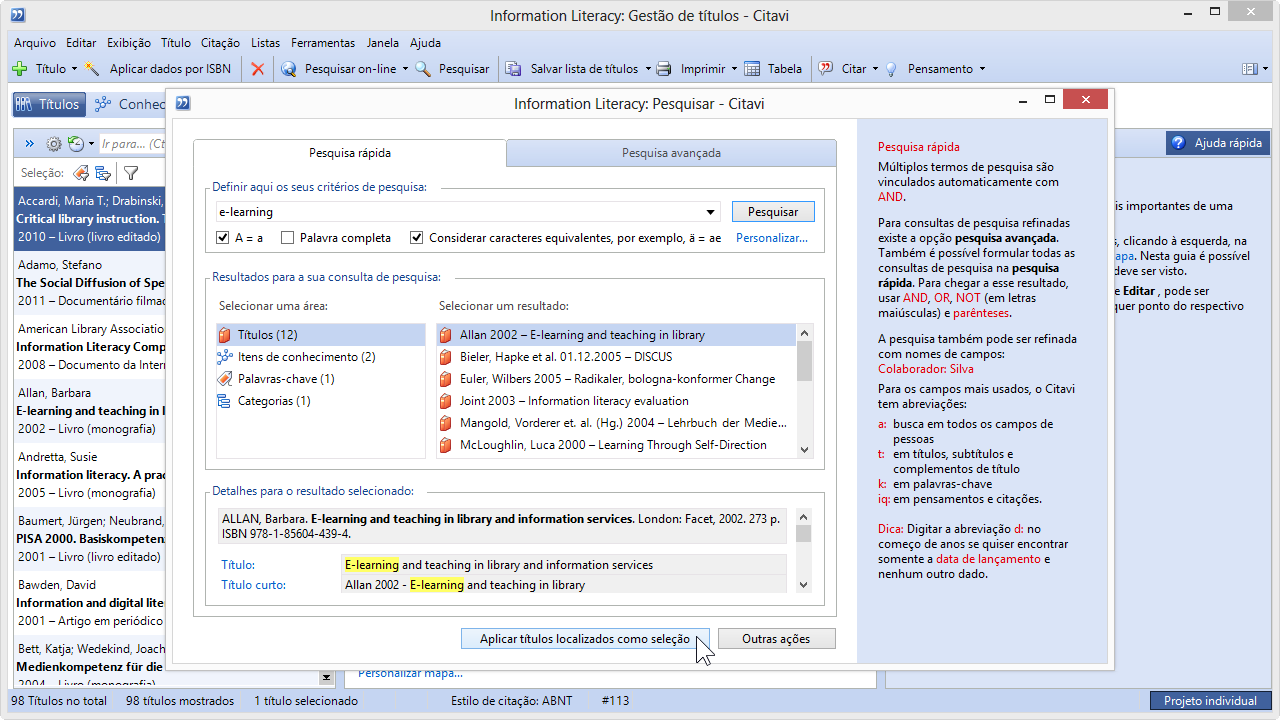
Task: Select the Categorias (1) area
Action: [x=320, y=401]
